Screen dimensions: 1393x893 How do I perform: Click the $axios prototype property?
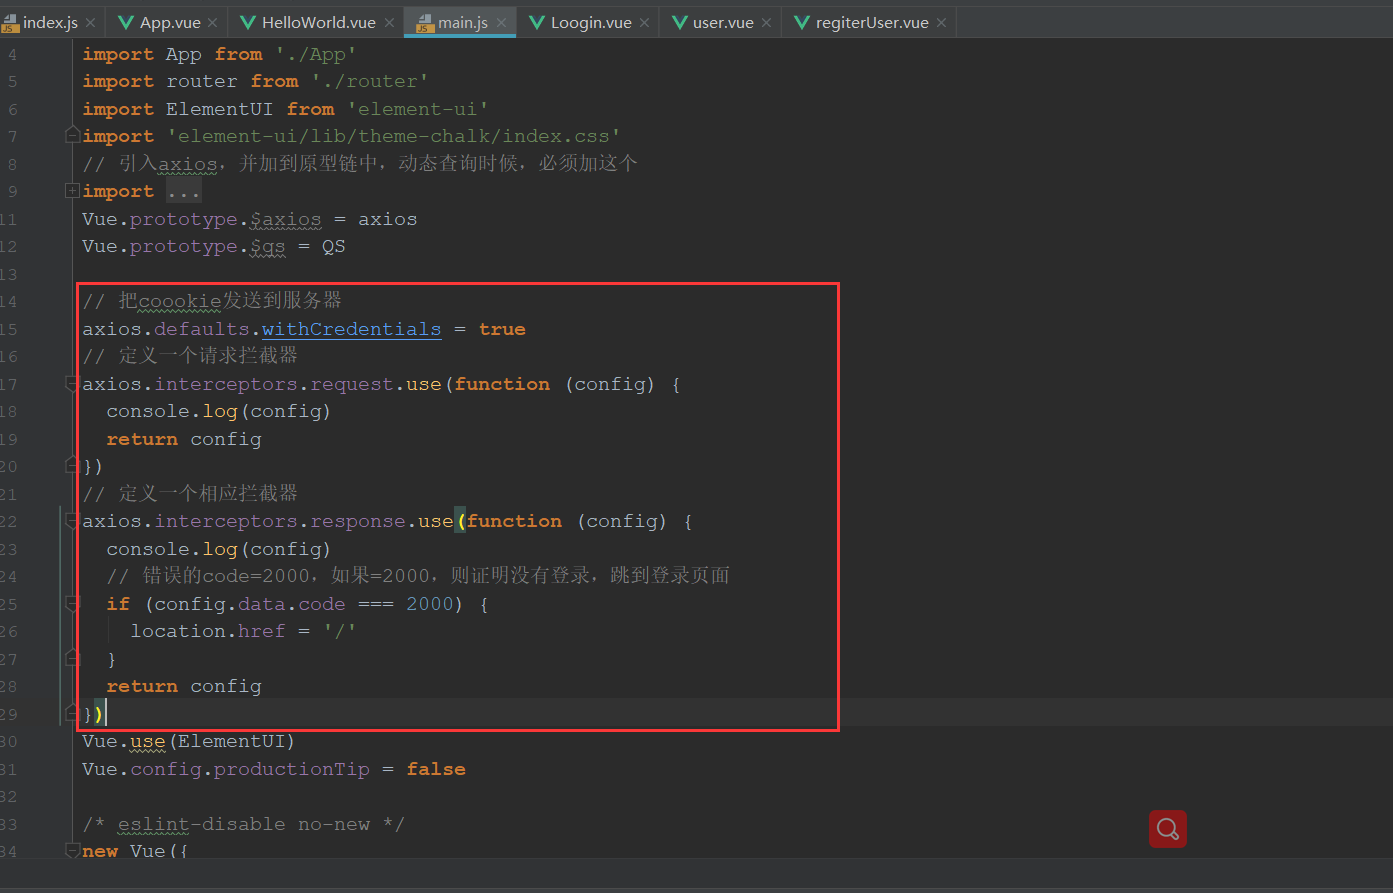[286, 219]
